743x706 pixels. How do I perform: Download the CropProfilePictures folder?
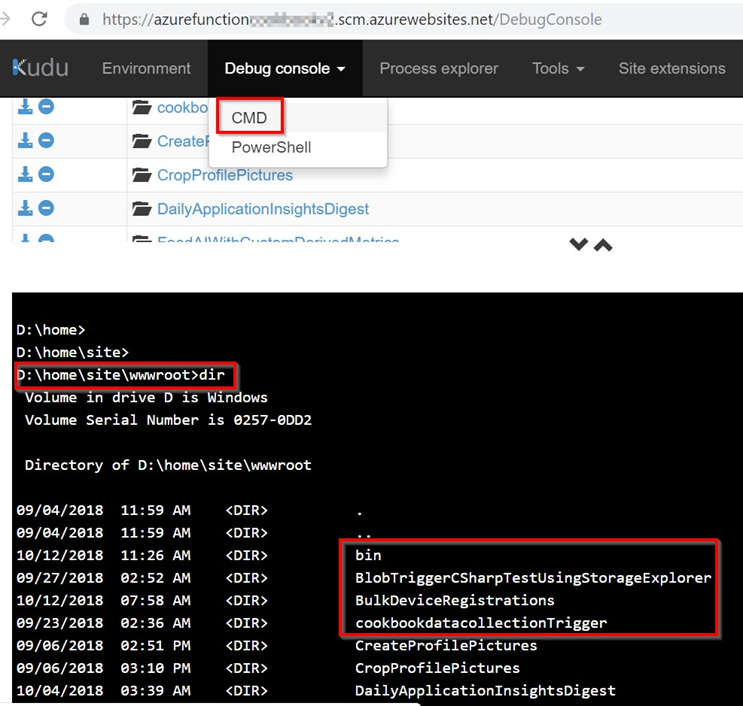click(x=26, y=175)
